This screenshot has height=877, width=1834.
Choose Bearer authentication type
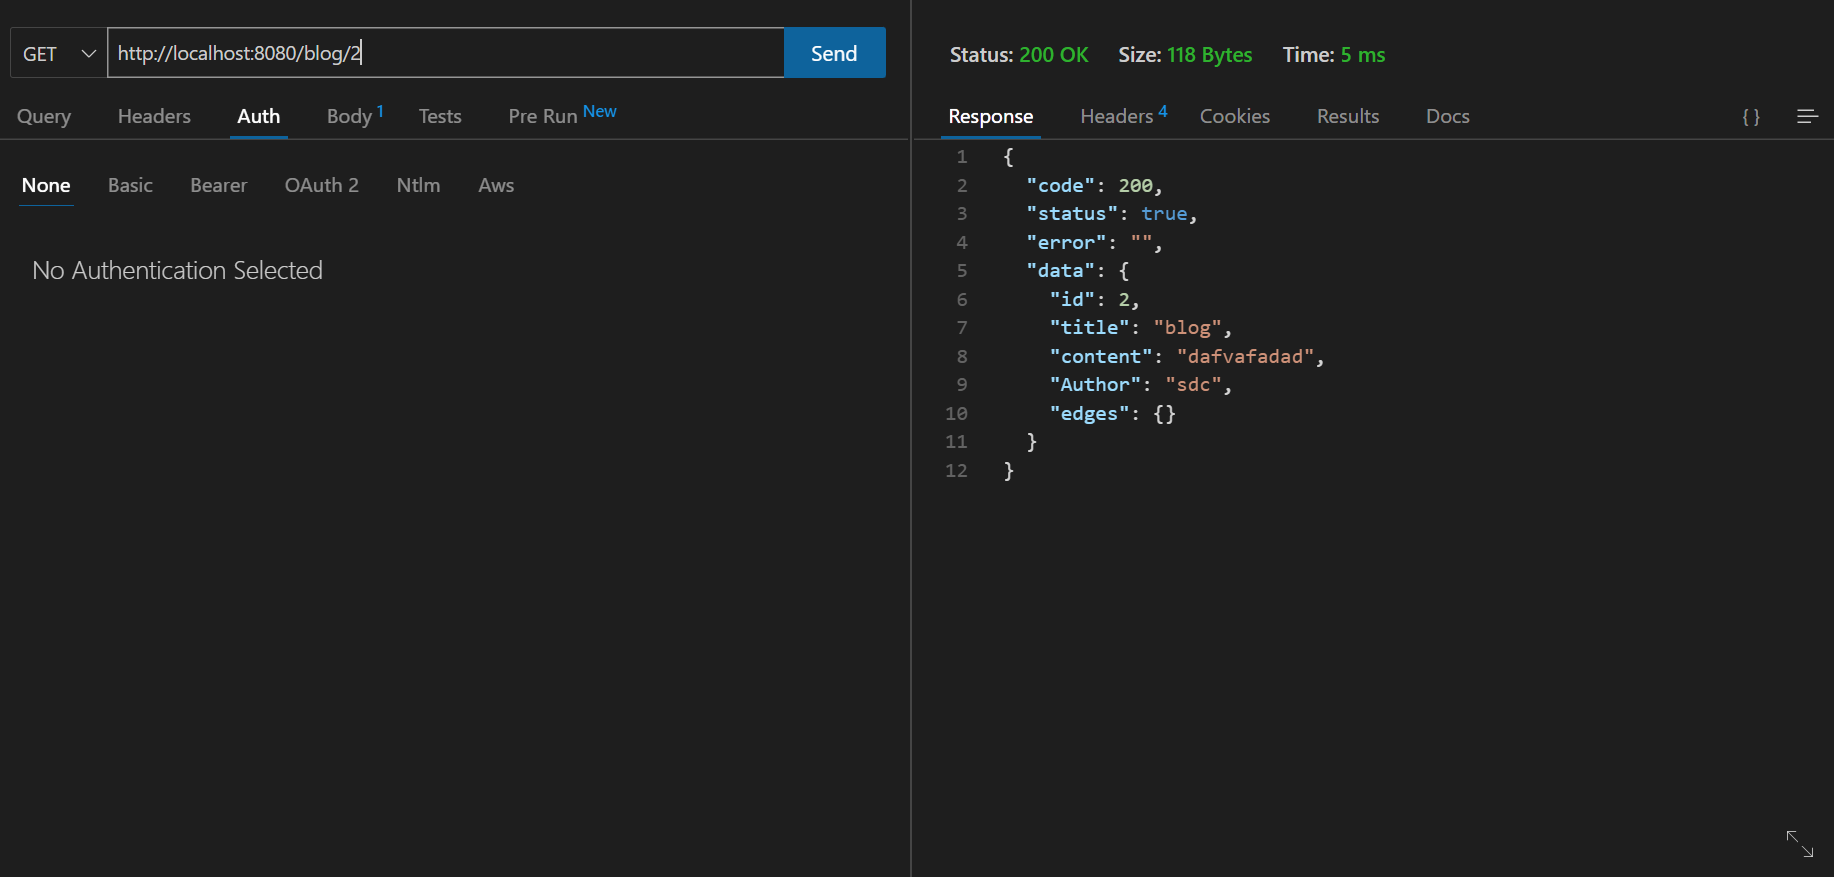(x=219, y=186)
